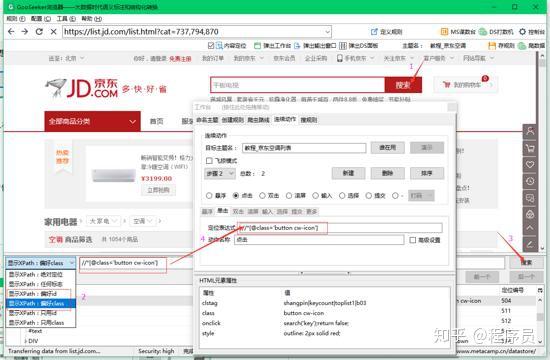Viewport: 550px width, 360px height.
Task: Open the 步骤2 step dropdown
Action: (x=220, y=173)
